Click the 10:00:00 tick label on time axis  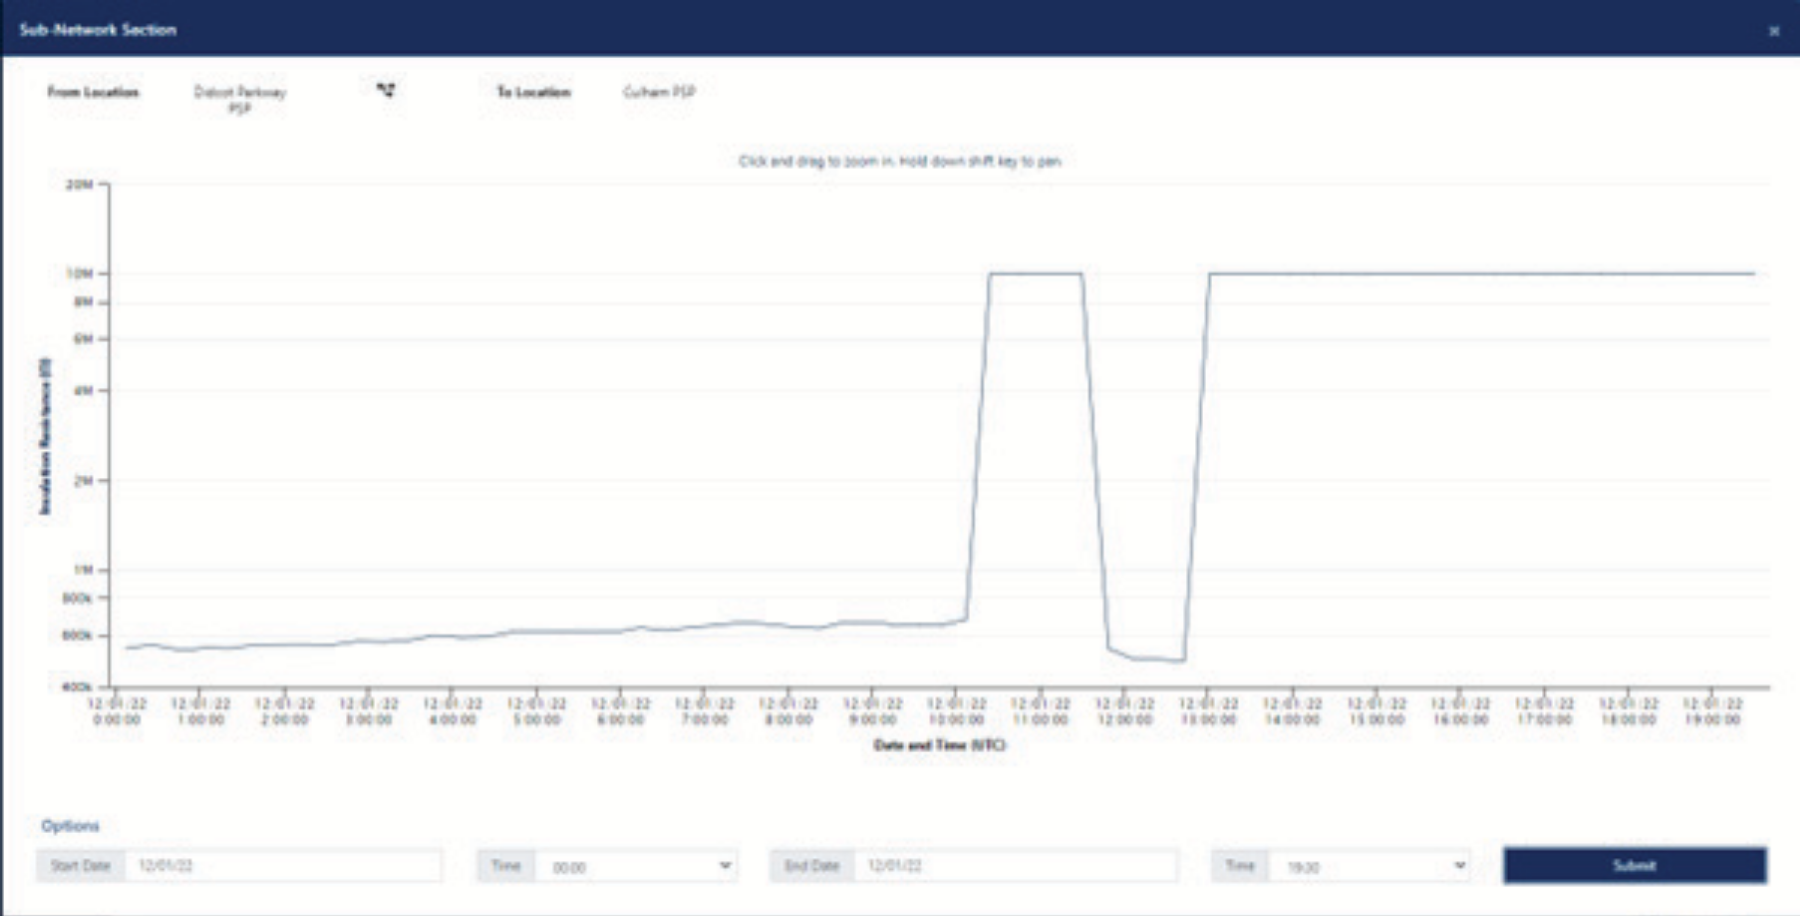(x=957, y=712)
